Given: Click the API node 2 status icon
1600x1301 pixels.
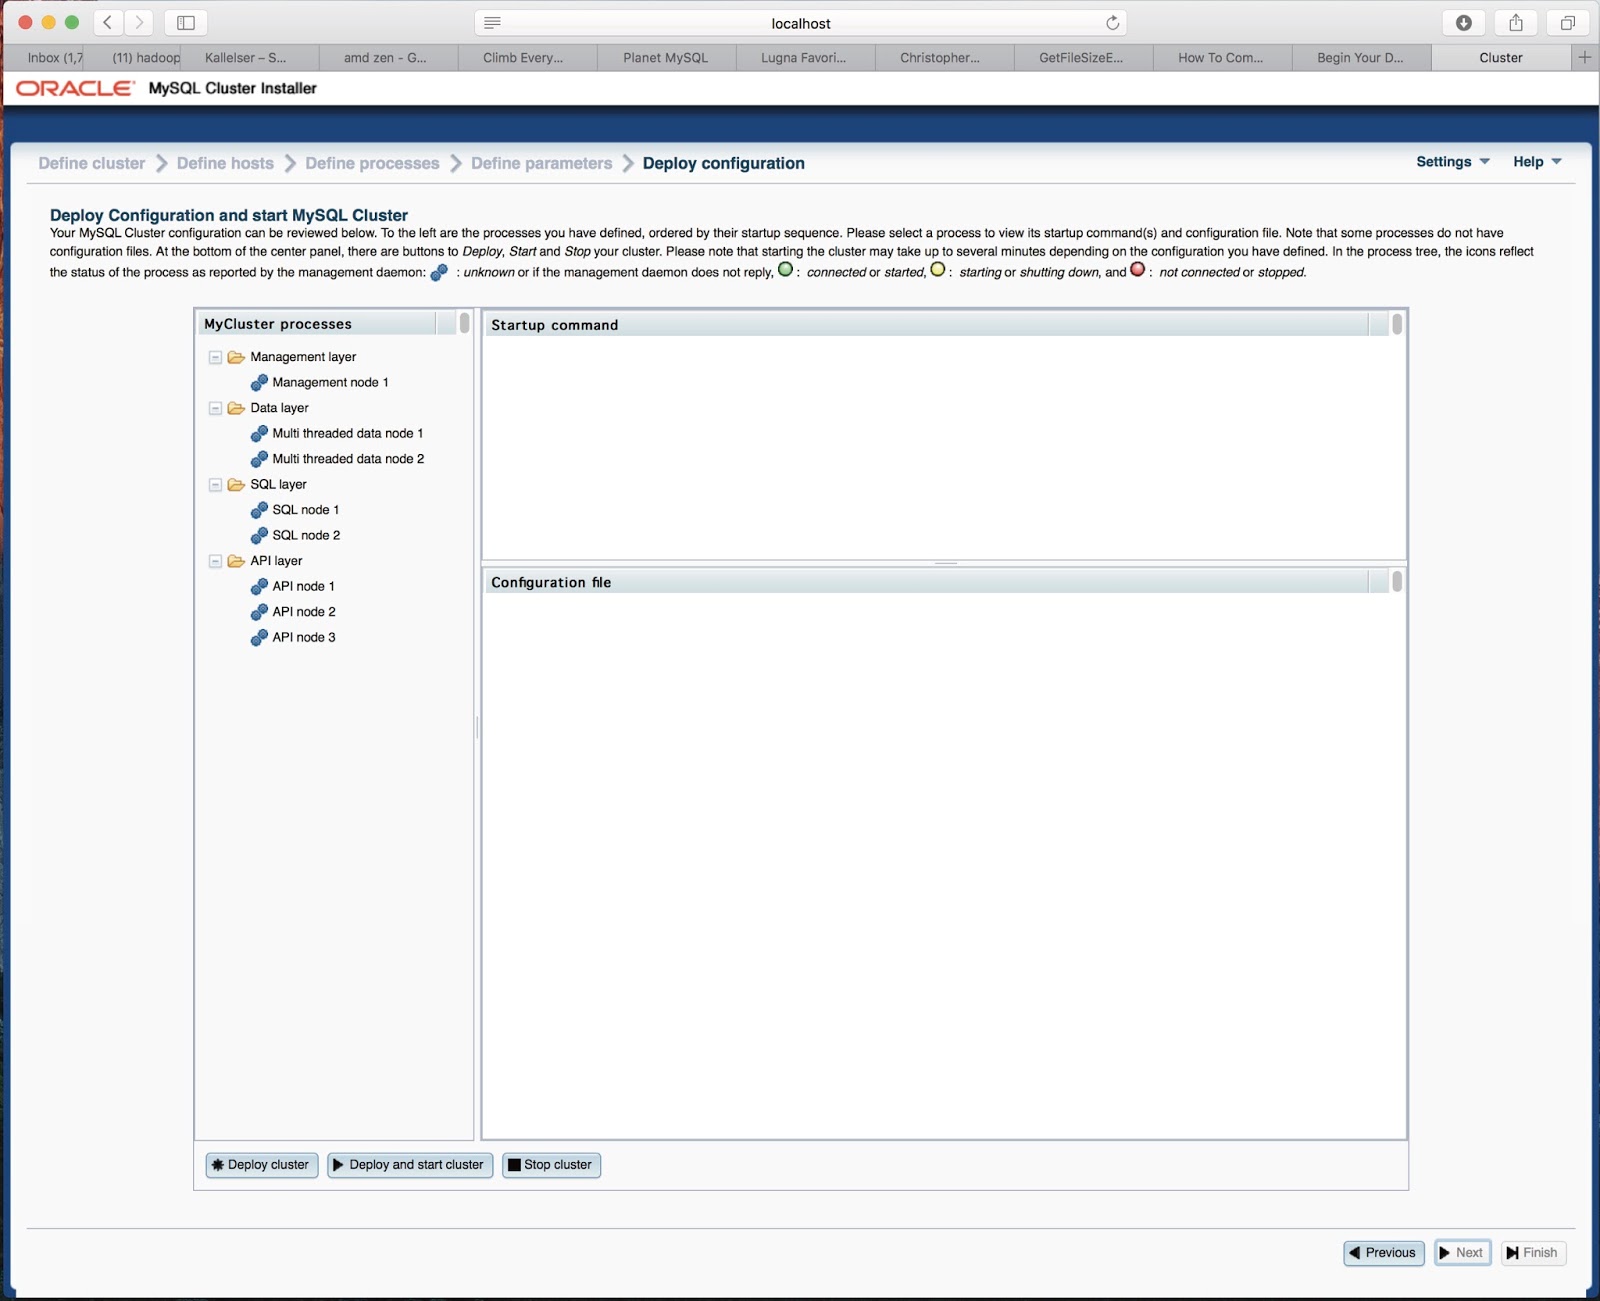Looking at the screenshot, I should [x=259, y=612].
